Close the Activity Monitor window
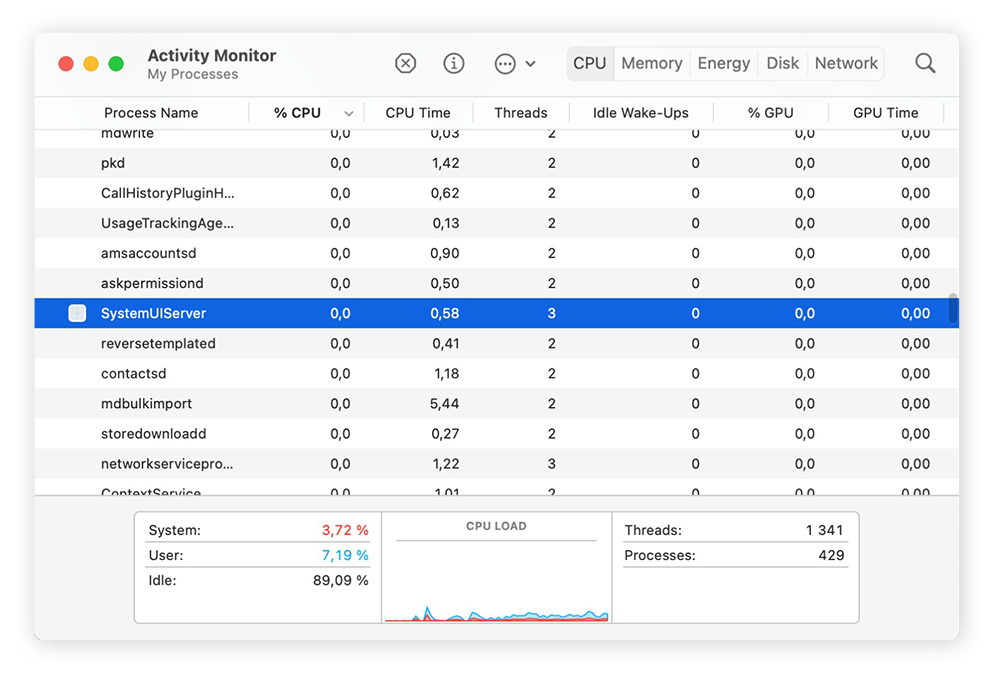This screenshot has height=681, width=1000. (x=66, y=64)
